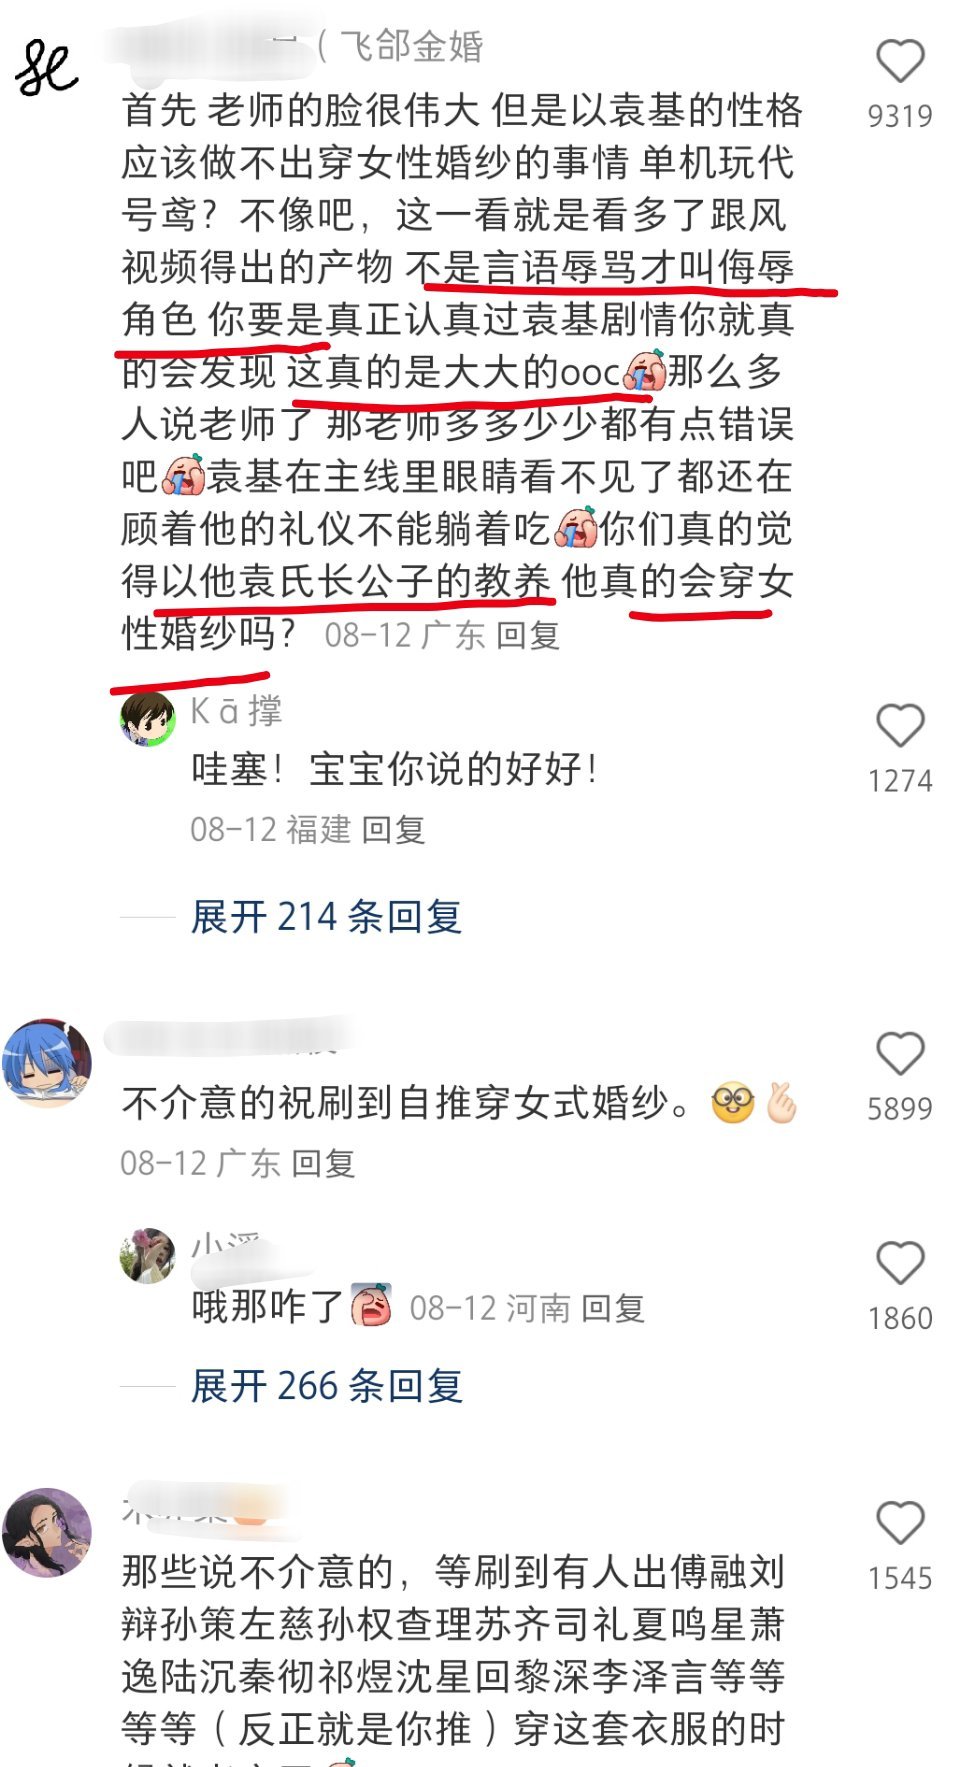Screen dimensions: 960x1767
Task: Open the blue-haired anime avatar
Action: tap(46, 1062)
